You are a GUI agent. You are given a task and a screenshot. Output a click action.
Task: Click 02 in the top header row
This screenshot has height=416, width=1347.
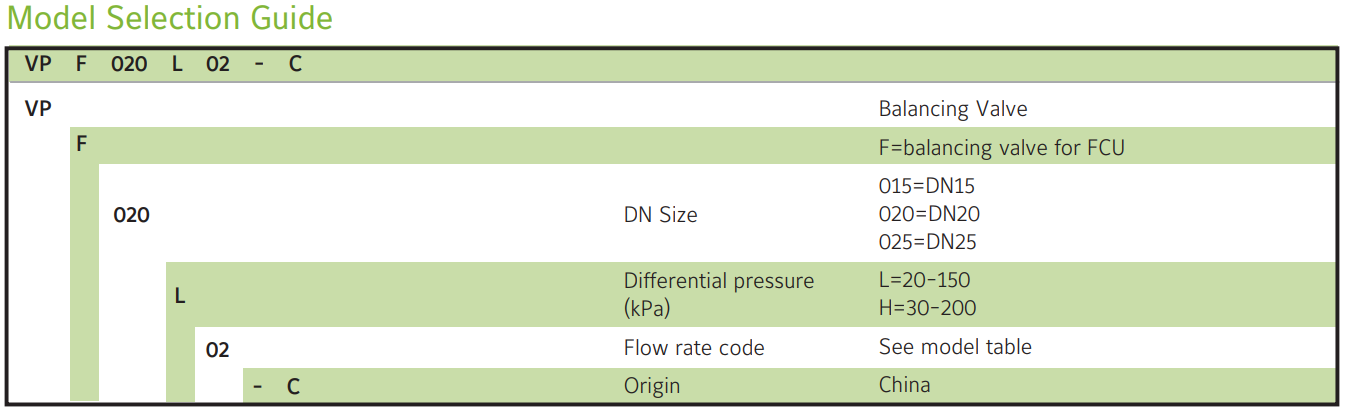coord(217,65)
